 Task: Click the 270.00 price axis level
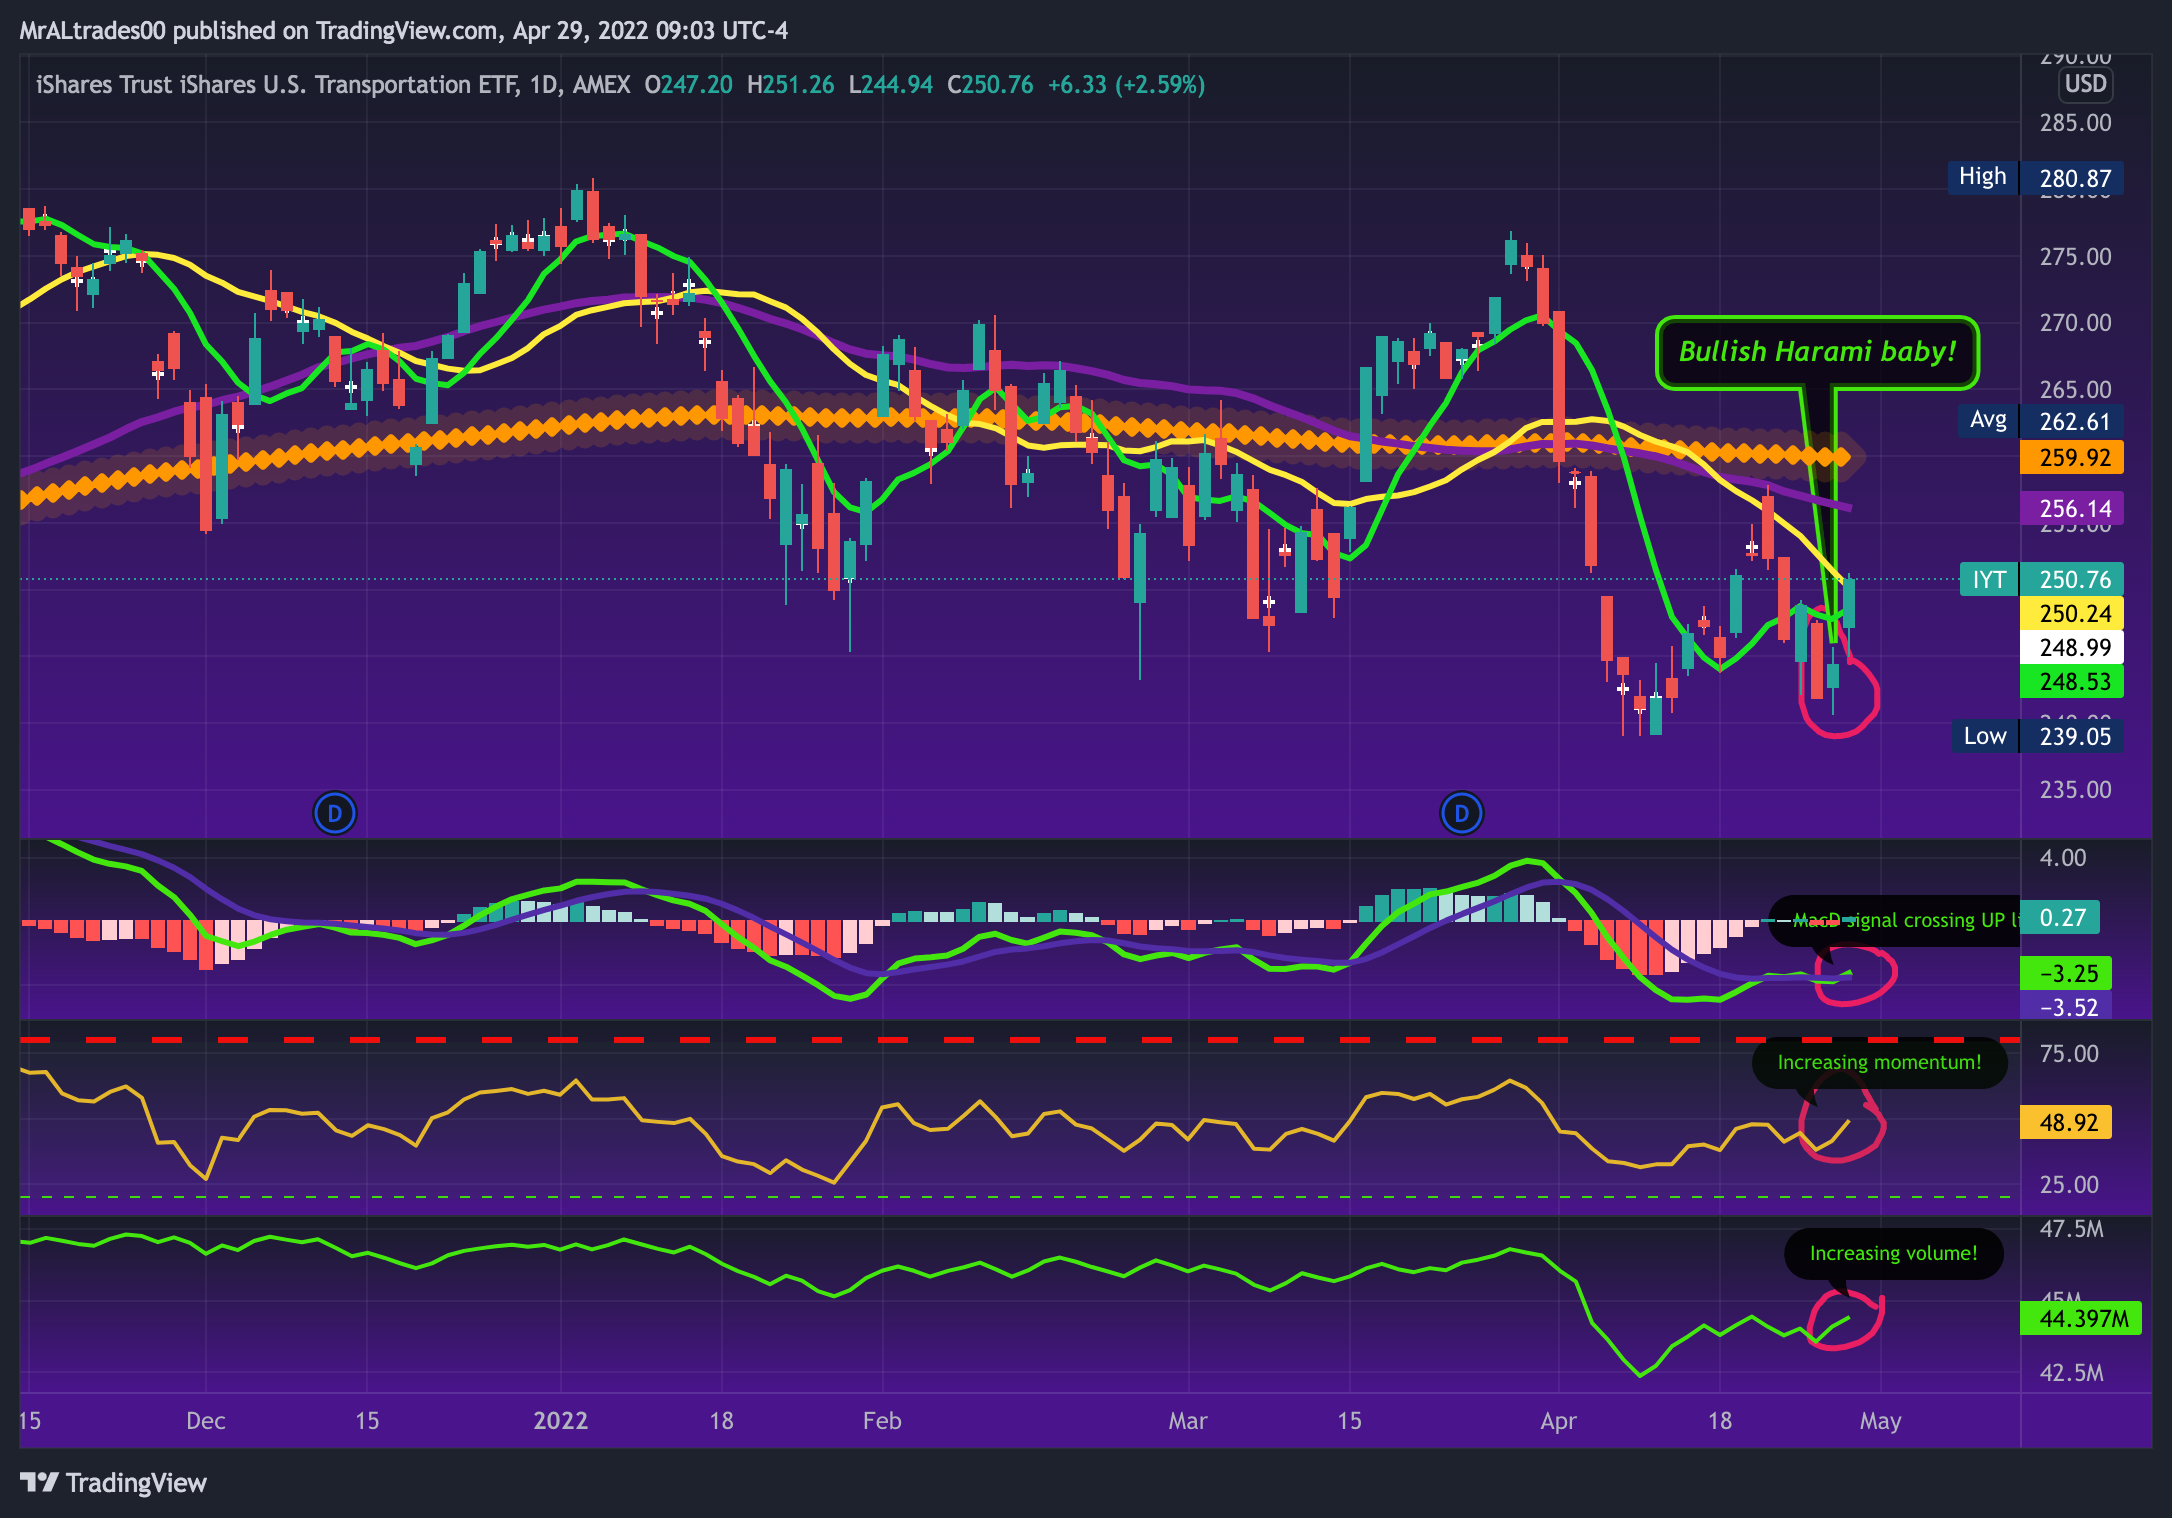point(2076,323)
